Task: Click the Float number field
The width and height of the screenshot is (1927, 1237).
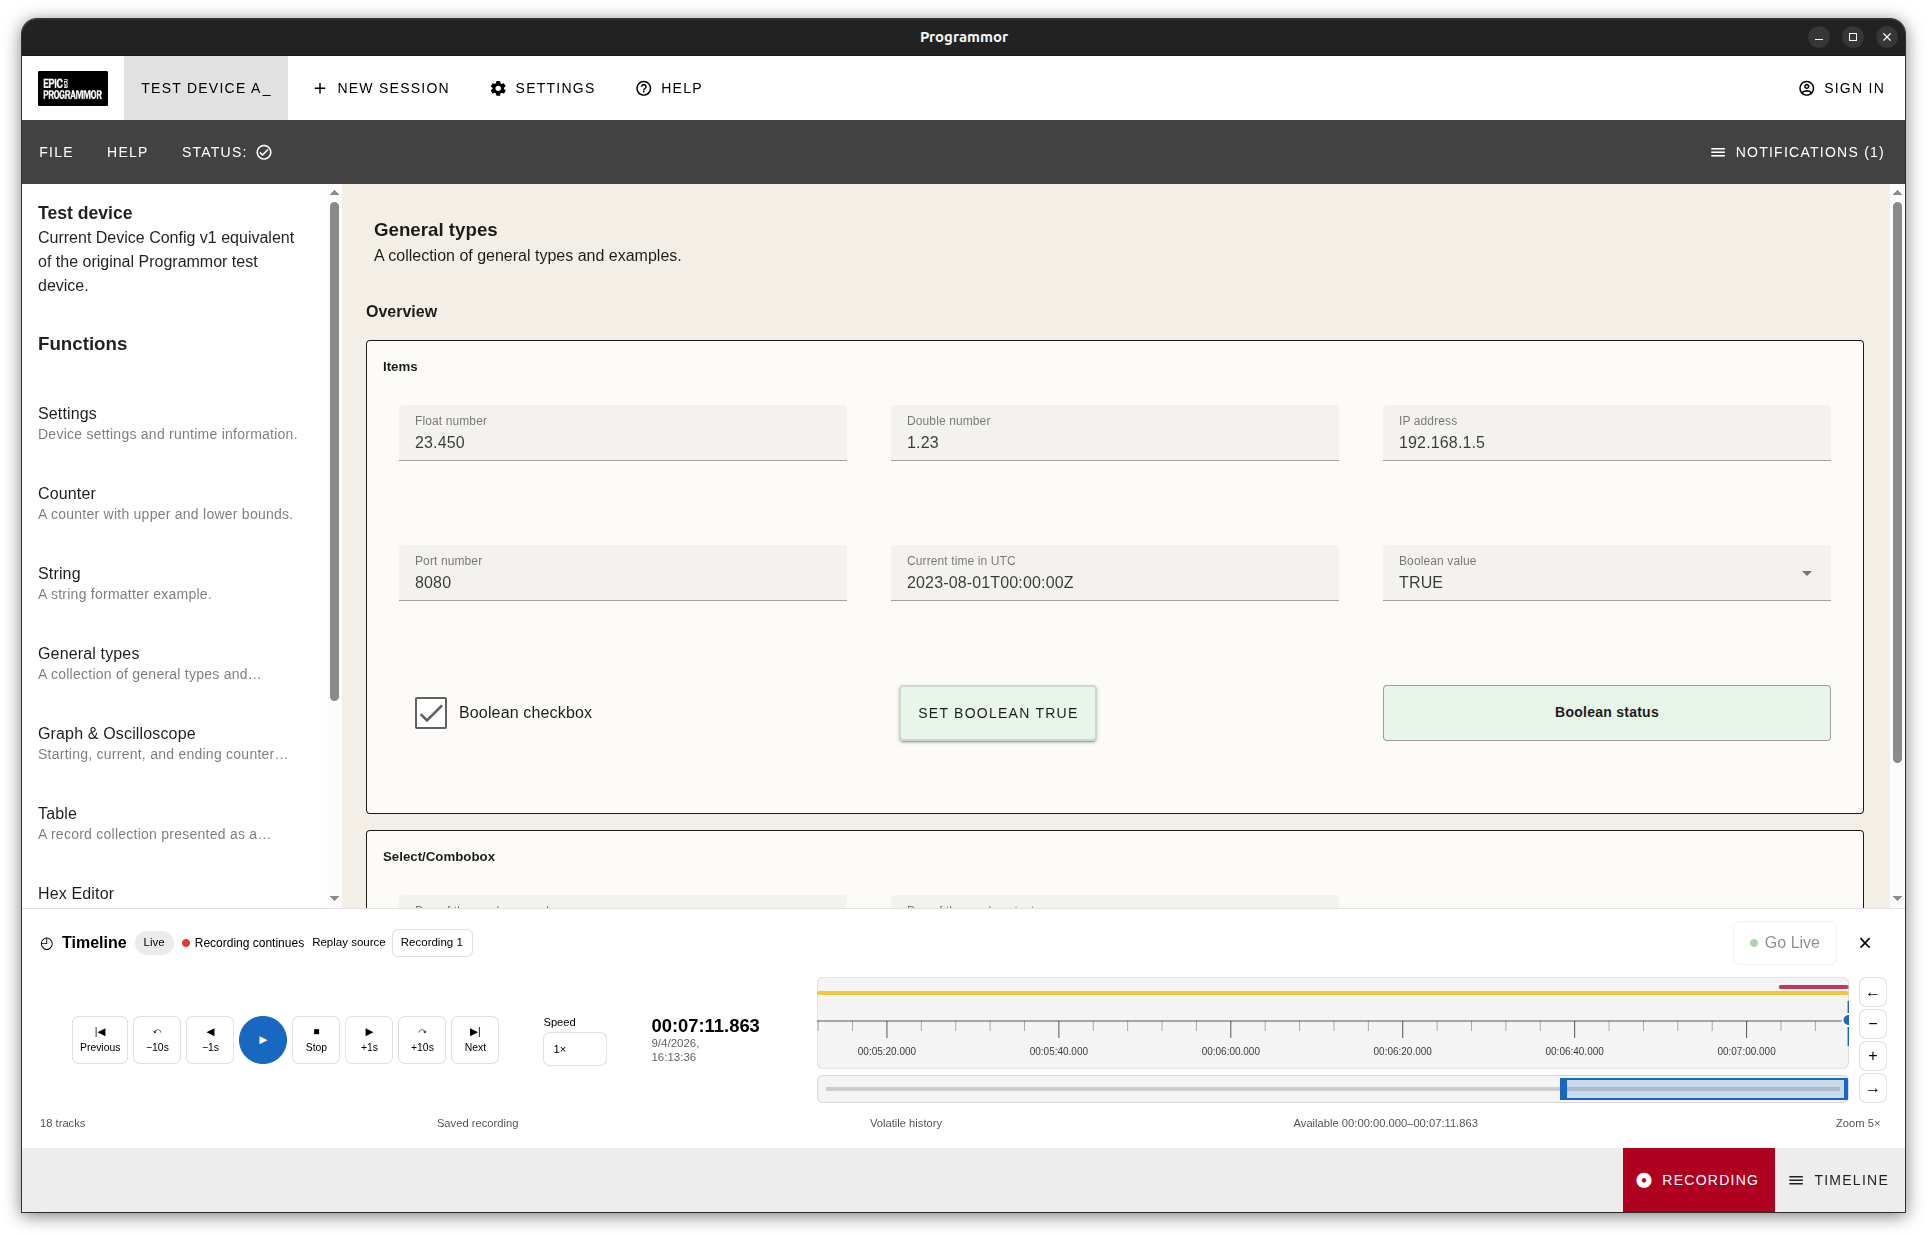Action: pos(623,433)
